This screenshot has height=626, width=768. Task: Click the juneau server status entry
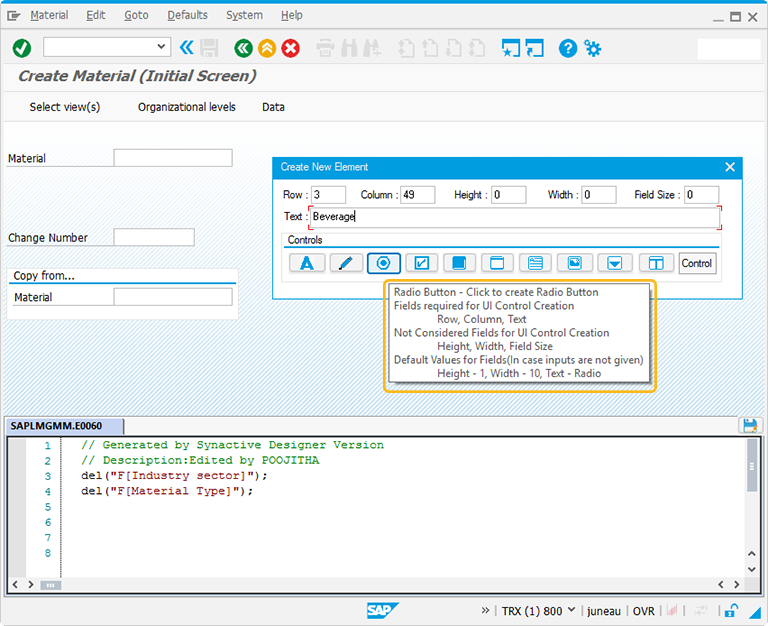point(603,611)
